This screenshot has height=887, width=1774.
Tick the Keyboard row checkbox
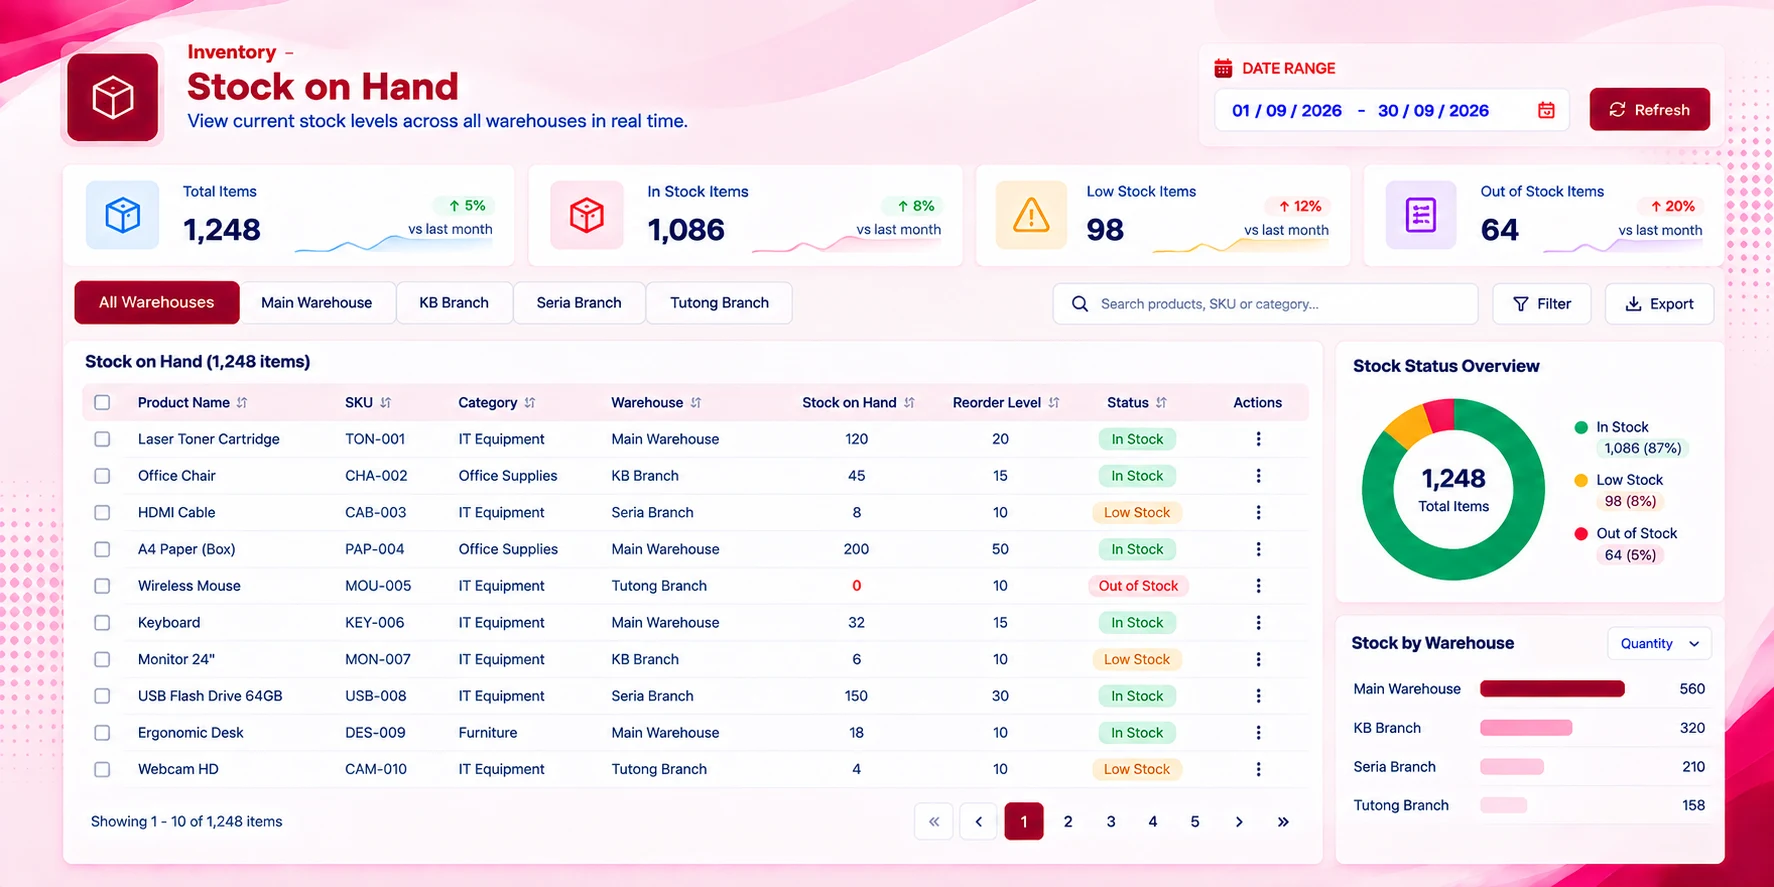point(102,623)
